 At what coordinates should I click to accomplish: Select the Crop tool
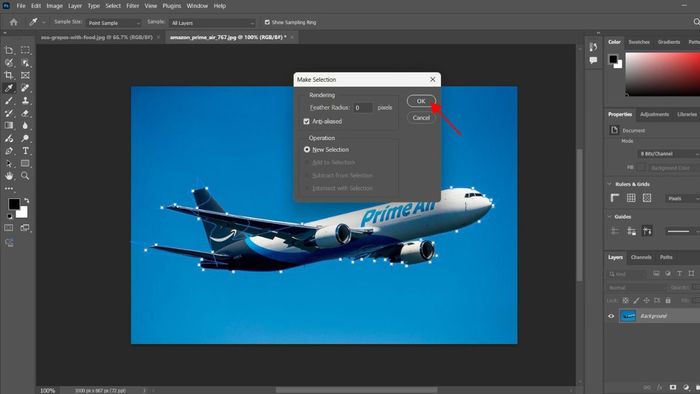[x=9, y=75]
